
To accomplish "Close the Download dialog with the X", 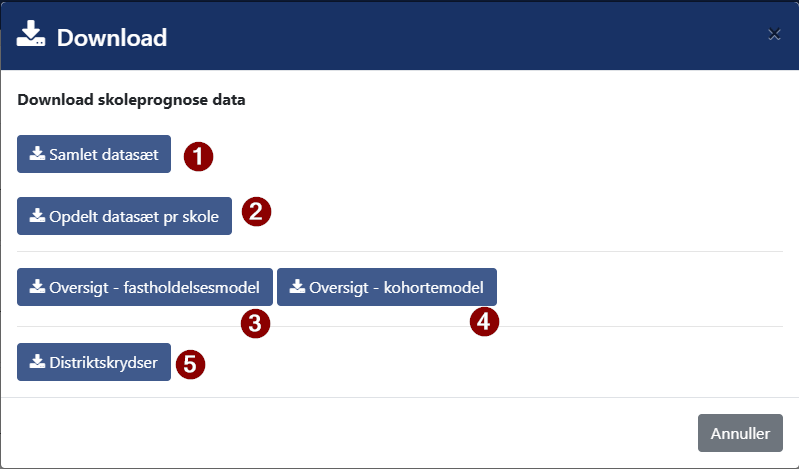I will coord(774,35).
